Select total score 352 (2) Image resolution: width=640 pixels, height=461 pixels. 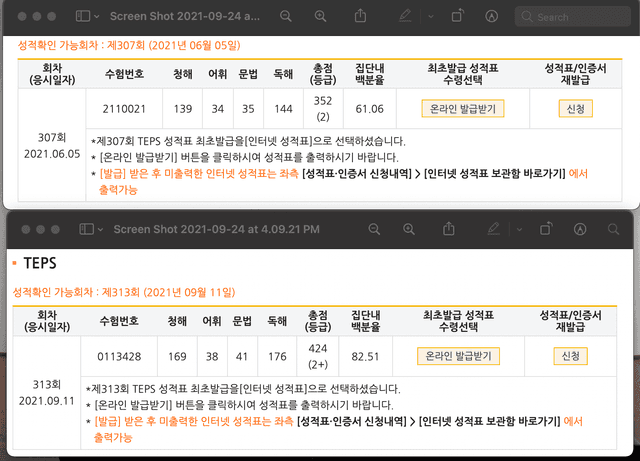[x=323, y=109]
